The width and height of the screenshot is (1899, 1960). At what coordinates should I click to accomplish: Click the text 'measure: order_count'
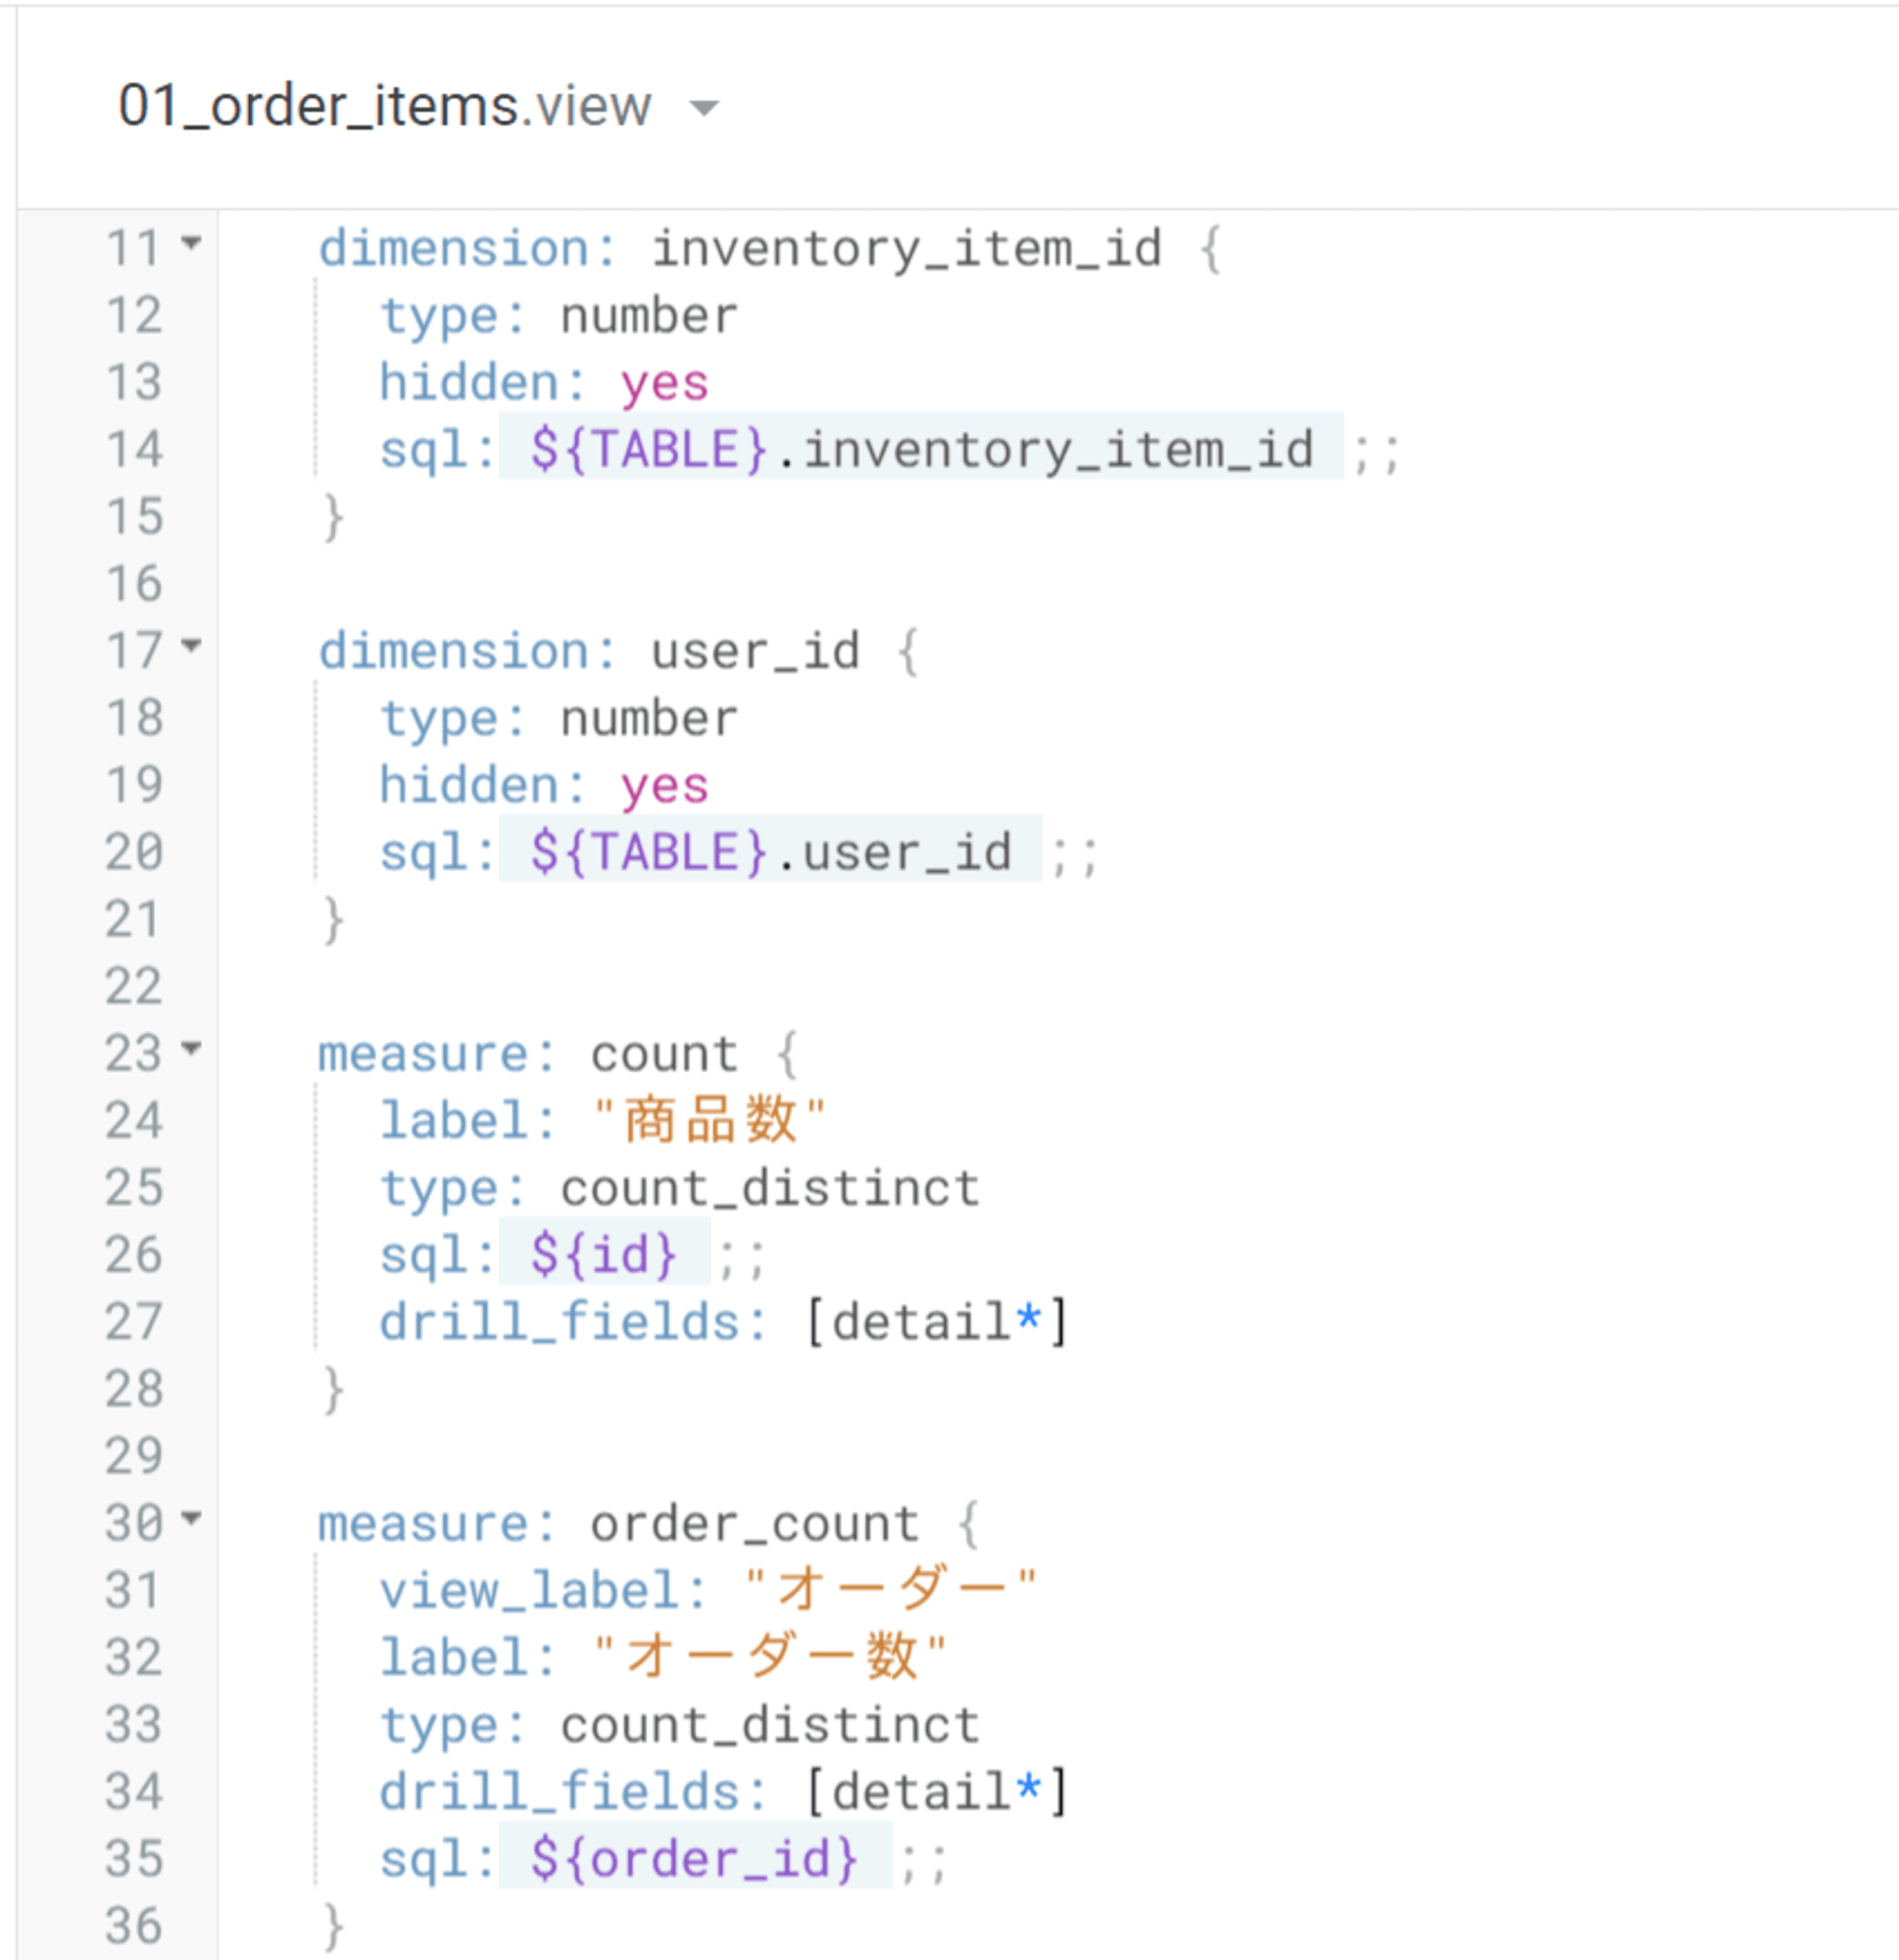click(x=619, y=1524)
